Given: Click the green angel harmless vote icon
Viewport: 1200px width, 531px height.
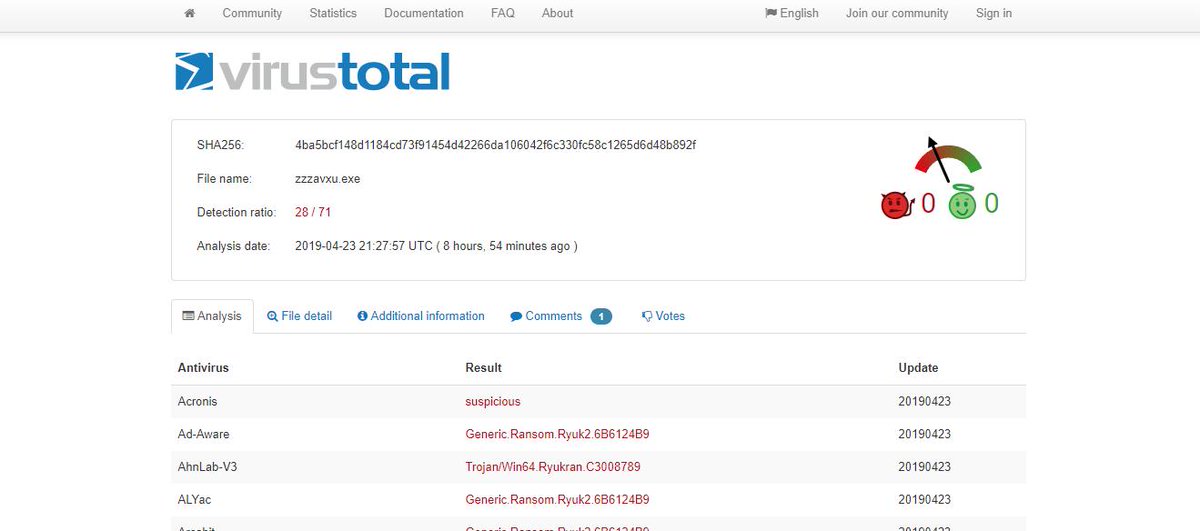Looking at the screenshot, I should (962, 205).
